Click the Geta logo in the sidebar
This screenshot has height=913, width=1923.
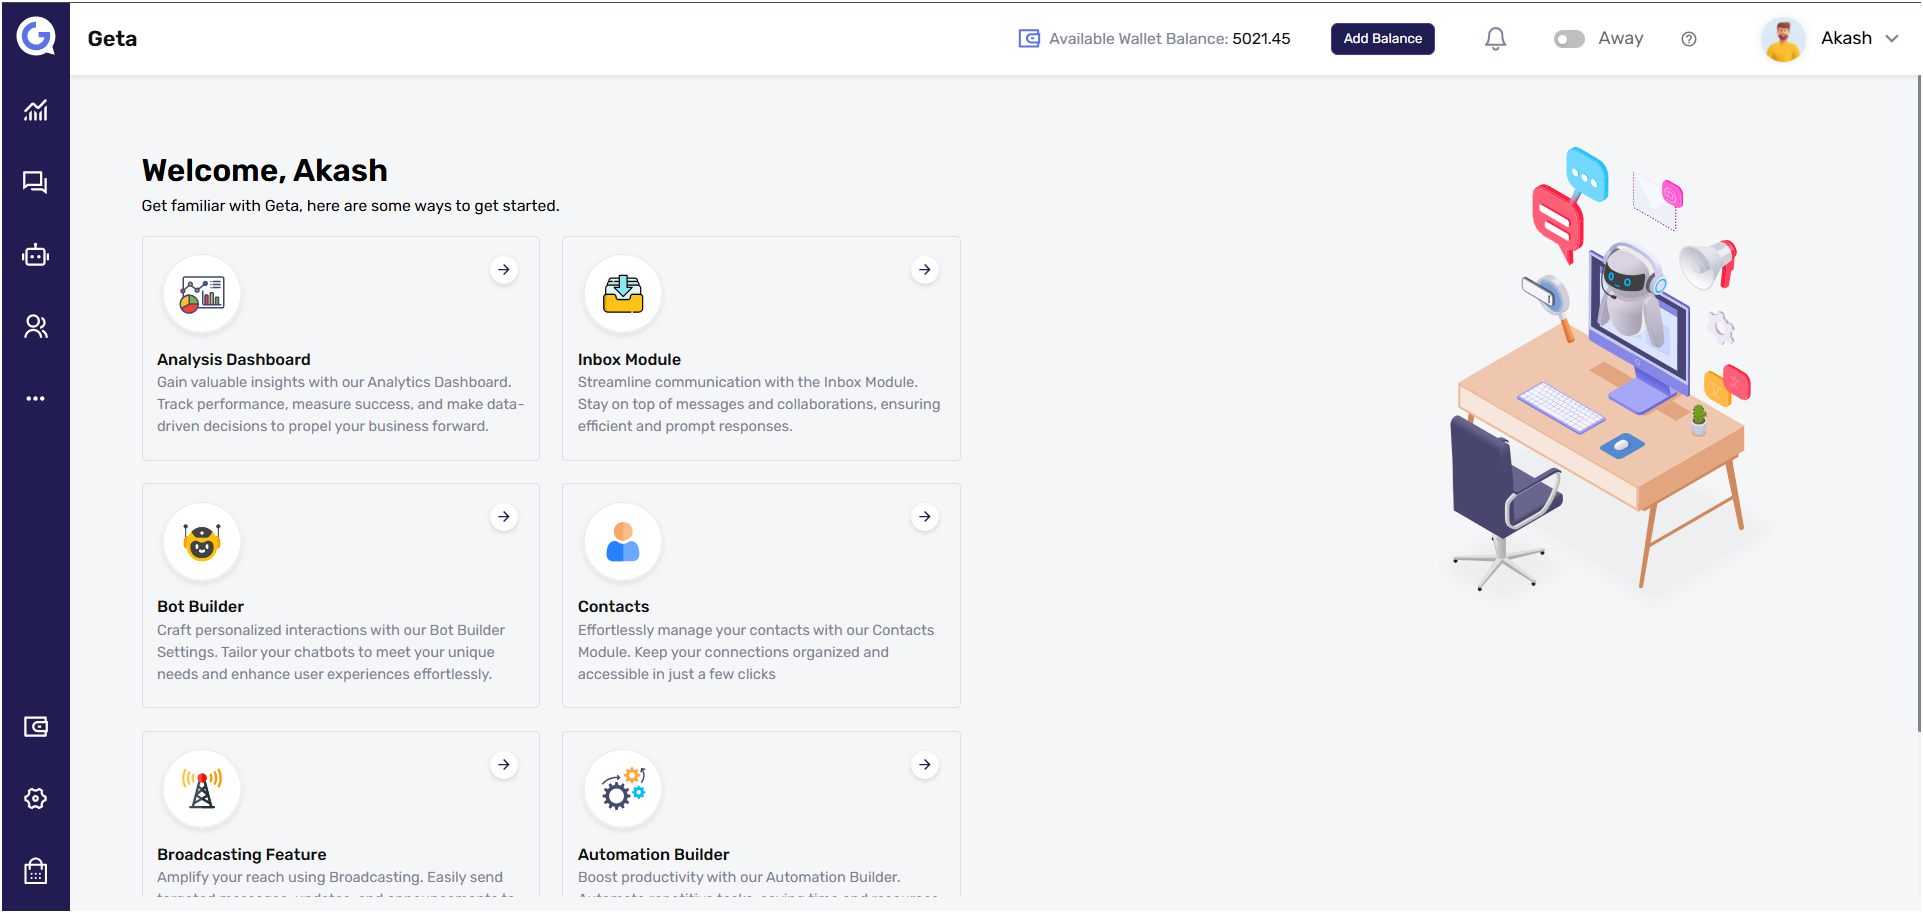coord(36,37)
